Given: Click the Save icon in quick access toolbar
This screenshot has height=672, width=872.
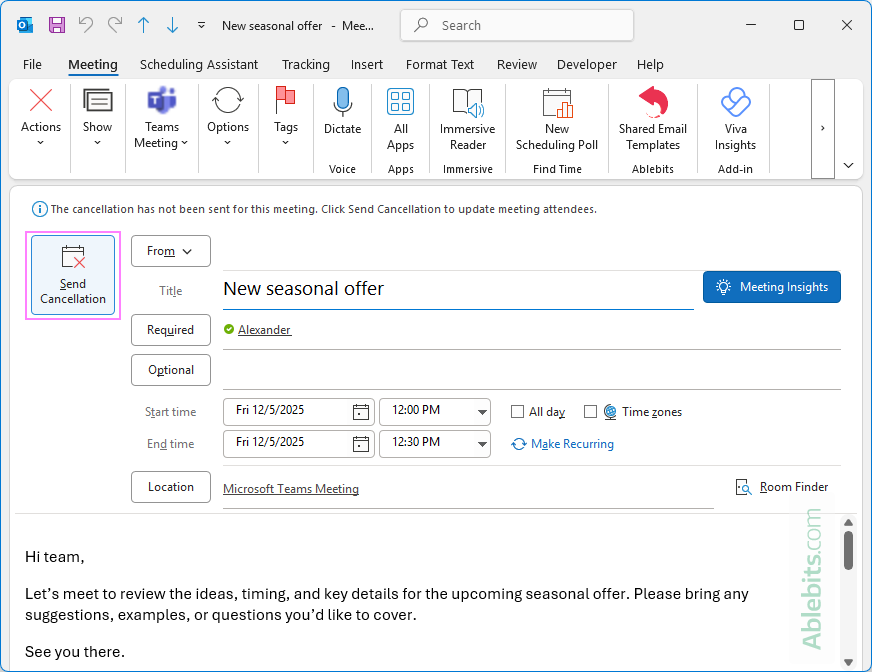Looking at the screenshot, I should pyautogui.click(x=55, y=24).
